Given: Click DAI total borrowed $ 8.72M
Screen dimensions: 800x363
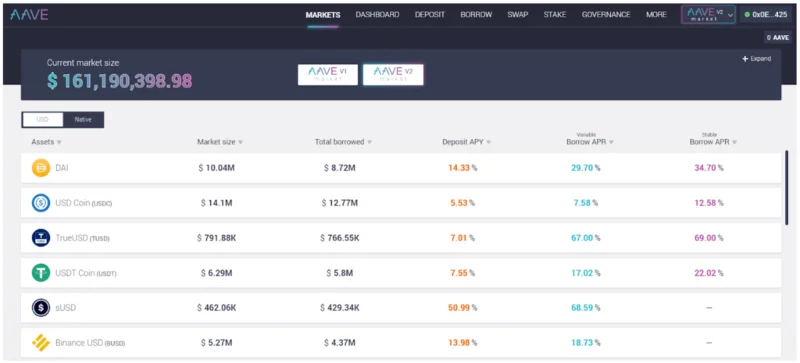Looking at the screenshot, I should [x=340, y=168].
